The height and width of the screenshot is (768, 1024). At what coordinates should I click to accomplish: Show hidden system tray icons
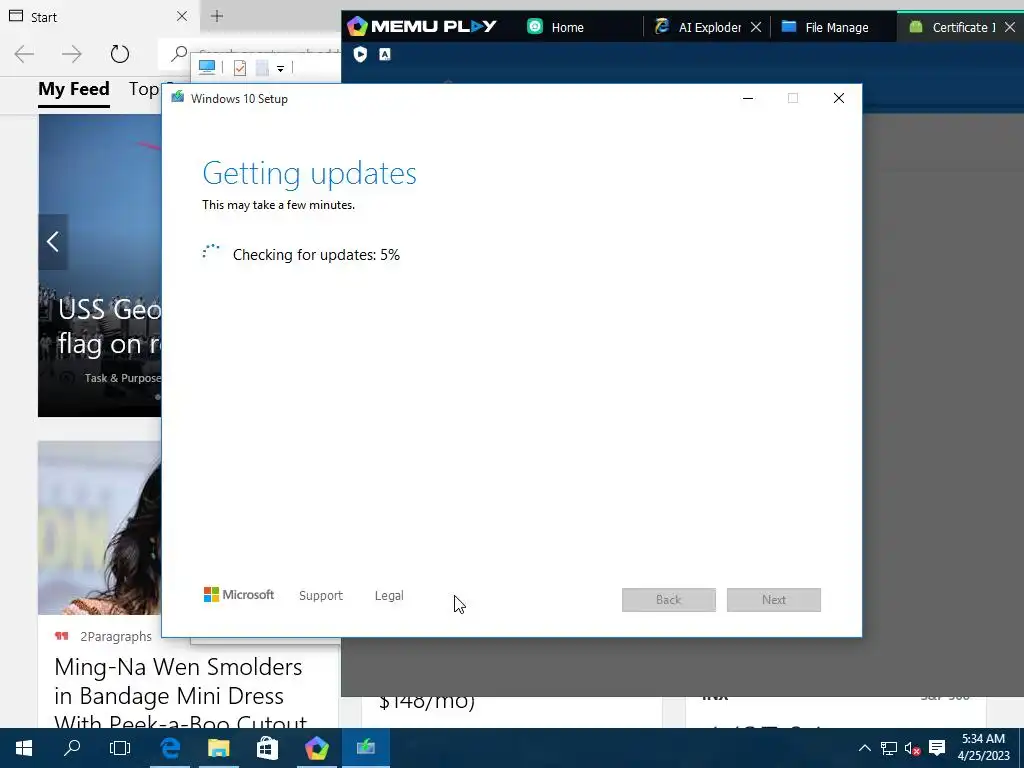pos(865,748)
